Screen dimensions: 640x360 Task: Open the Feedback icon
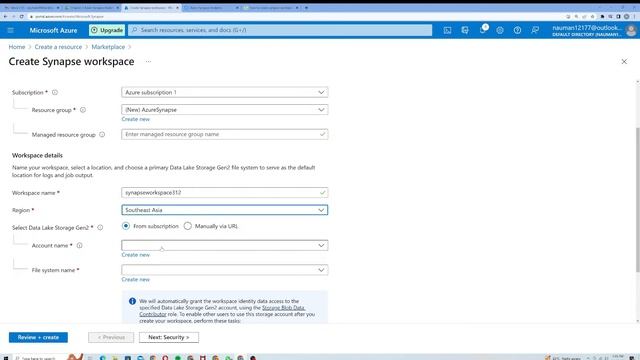coord(535,30)
